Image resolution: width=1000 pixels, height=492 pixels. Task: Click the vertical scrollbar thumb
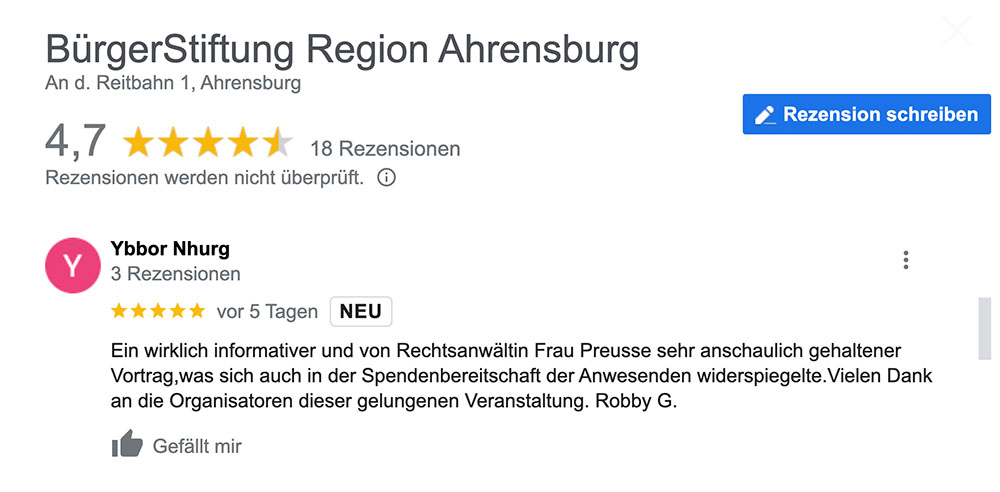(985, 329)
